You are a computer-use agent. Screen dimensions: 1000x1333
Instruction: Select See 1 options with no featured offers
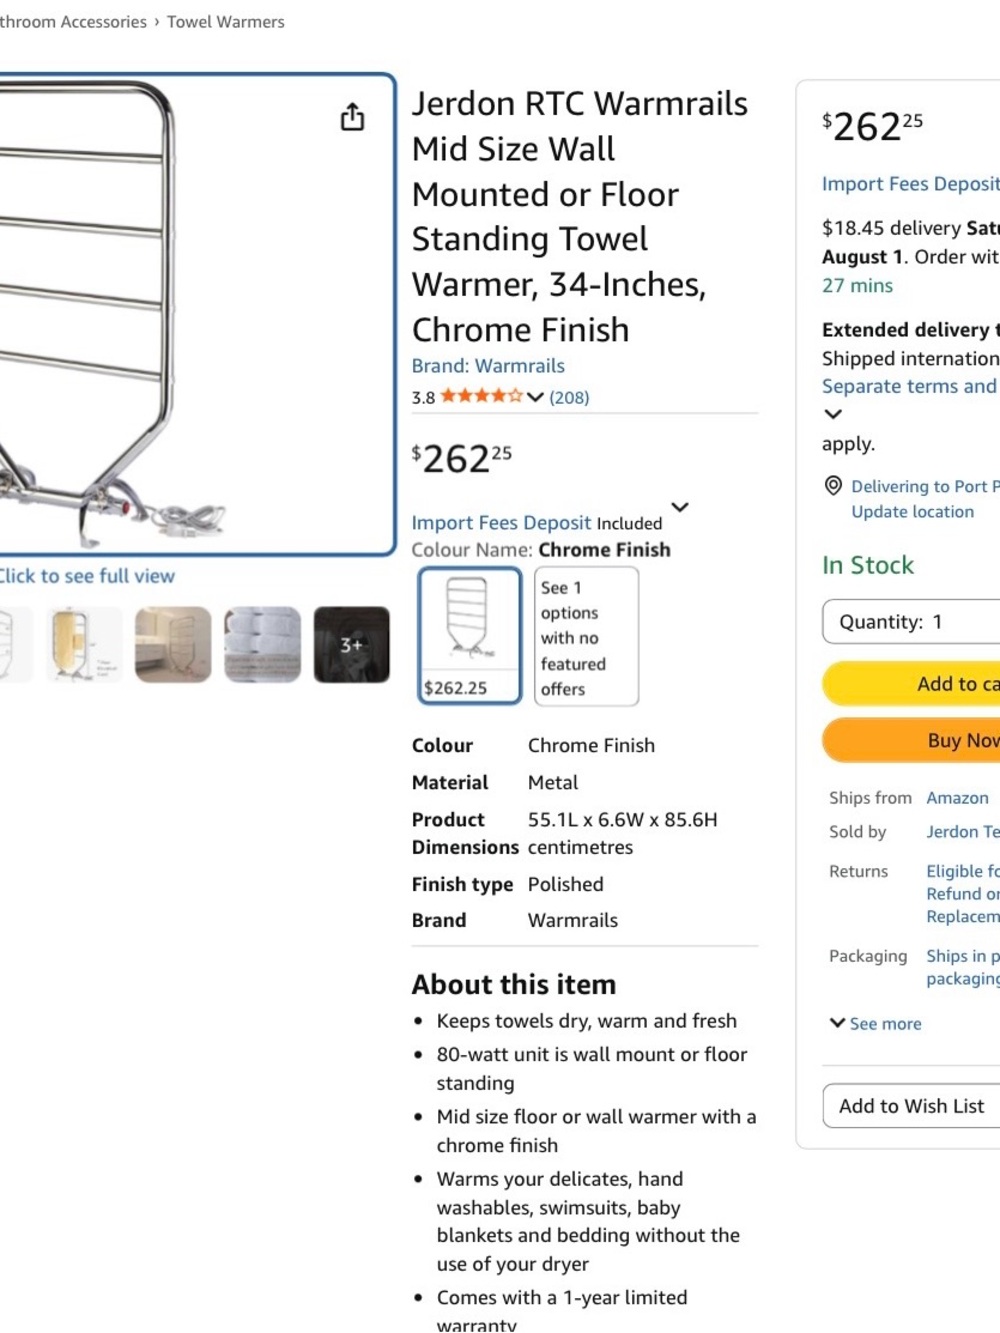coord(587,636)
